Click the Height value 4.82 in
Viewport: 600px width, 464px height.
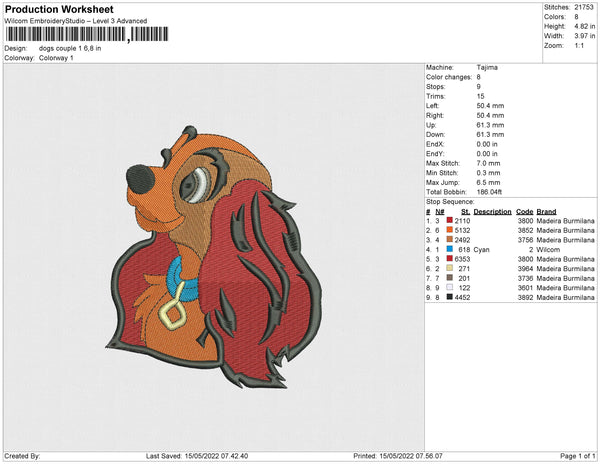[584, 26]
